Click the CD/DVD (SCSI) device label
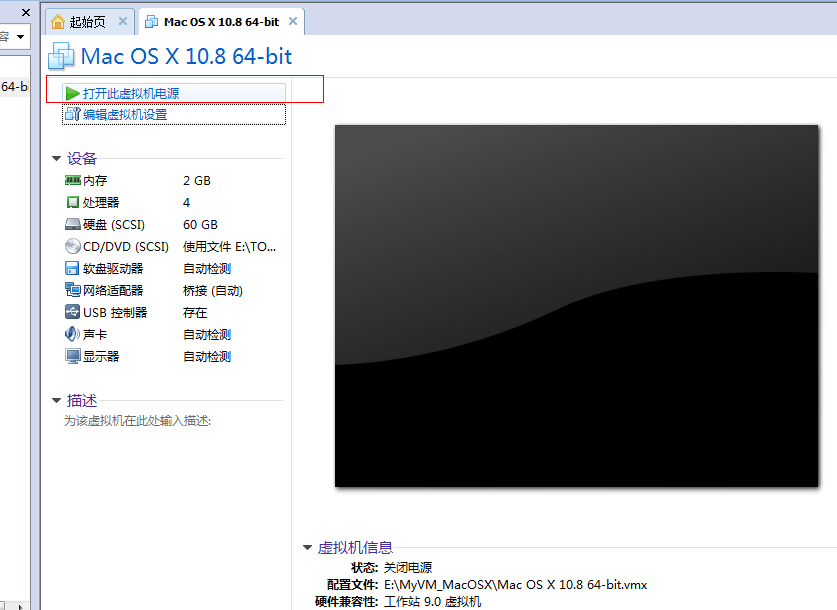Screen dimensions: 837x610 126,246
